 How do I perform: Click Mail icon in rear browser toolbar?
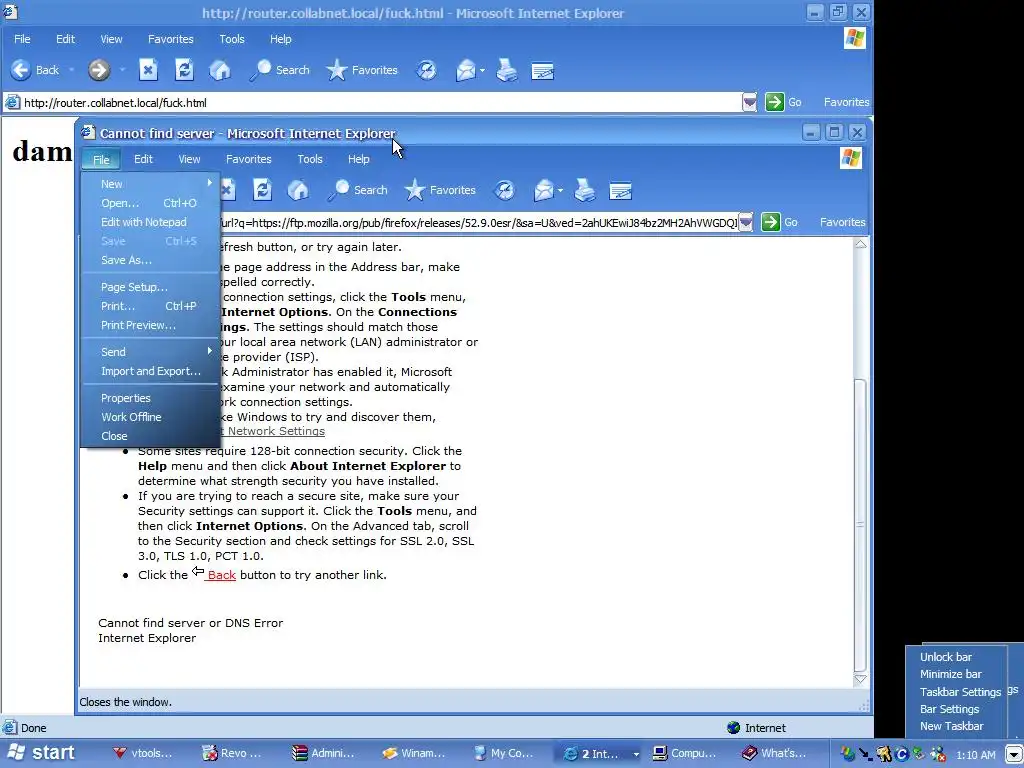coord(466,70)
